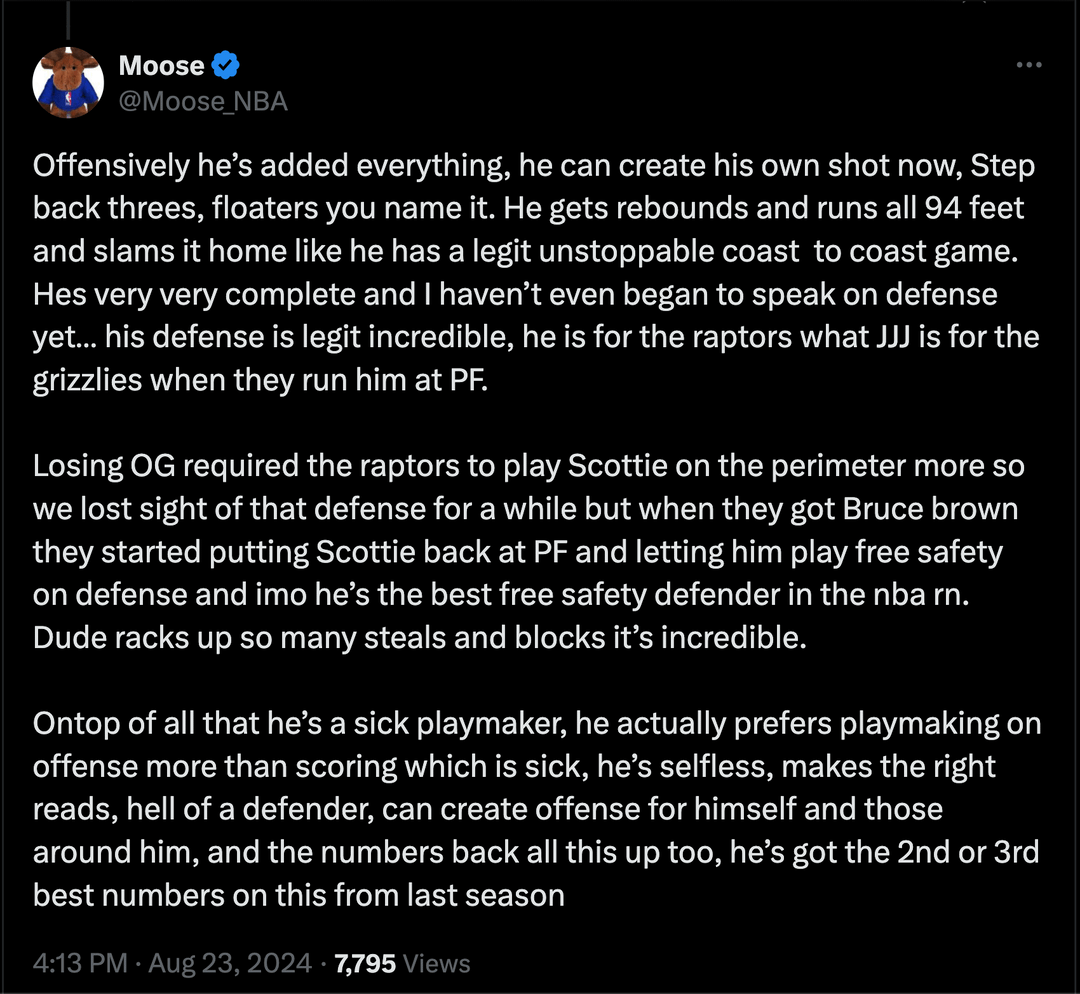Open the 7,795 Views count

coord(402,964)
